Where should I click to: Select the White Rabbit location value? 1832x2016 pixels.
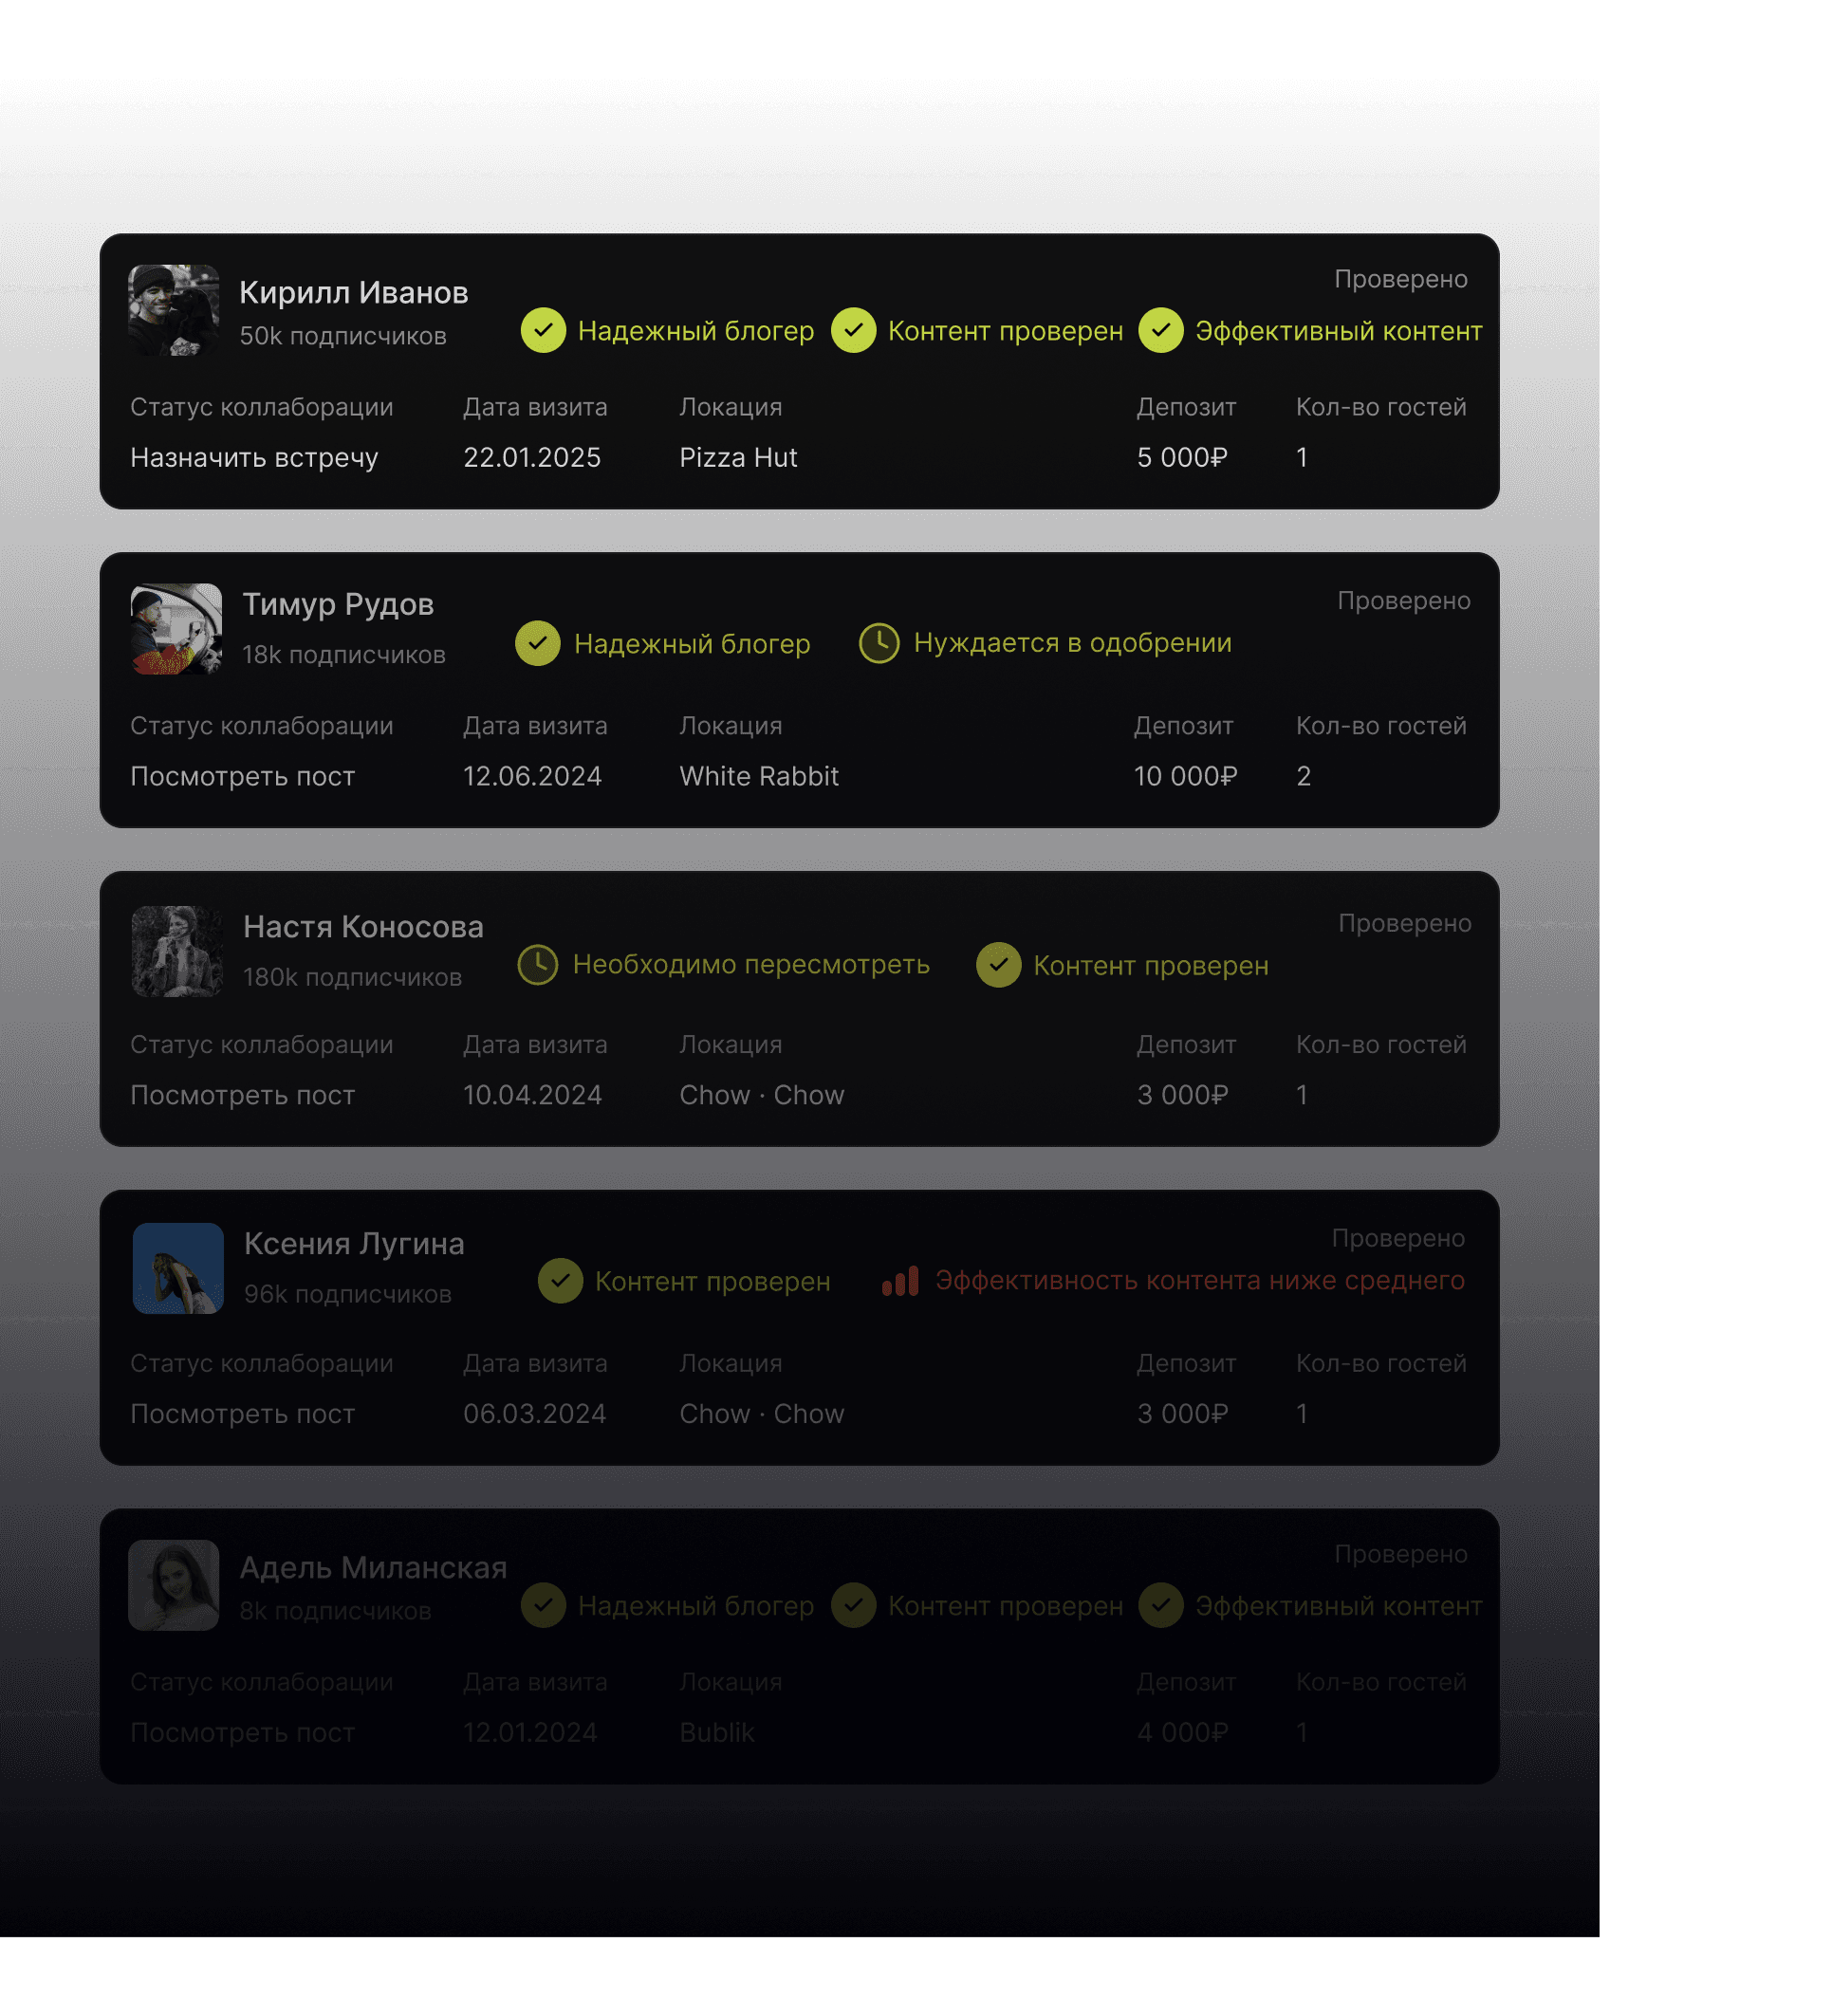coord(759,777)
